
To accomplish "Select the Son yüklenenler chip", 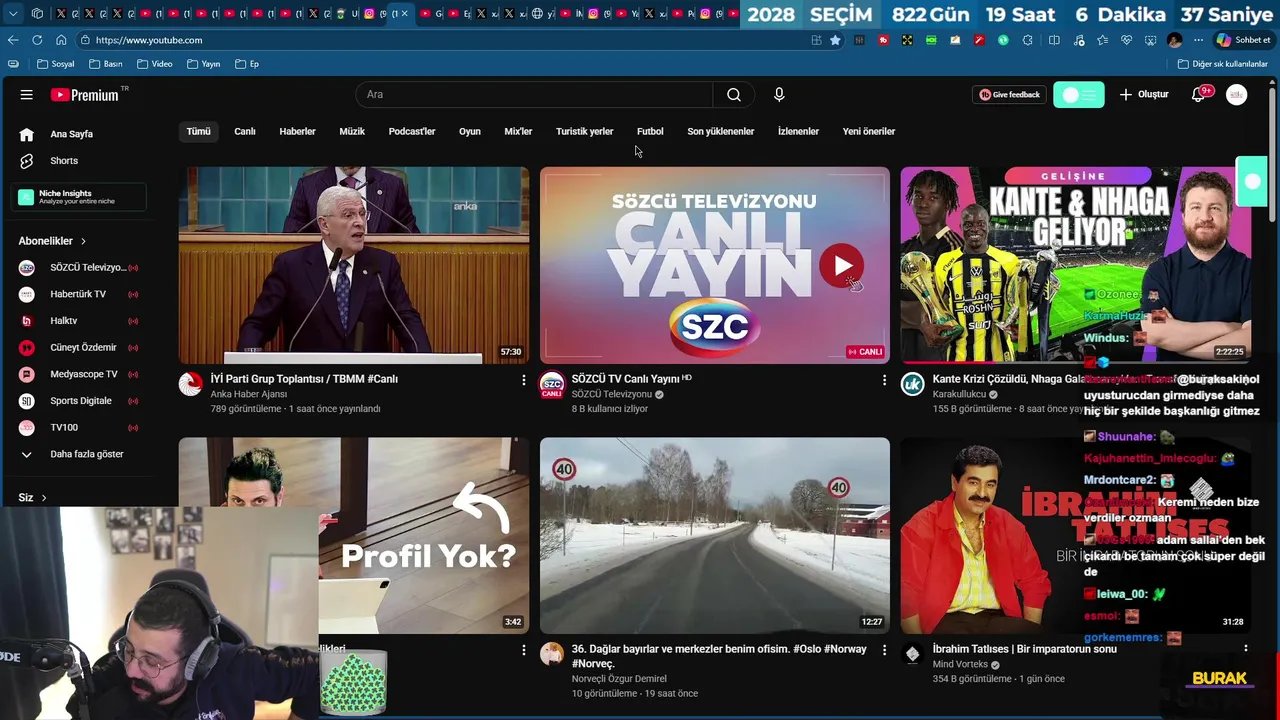I will (x=721, y=131).
